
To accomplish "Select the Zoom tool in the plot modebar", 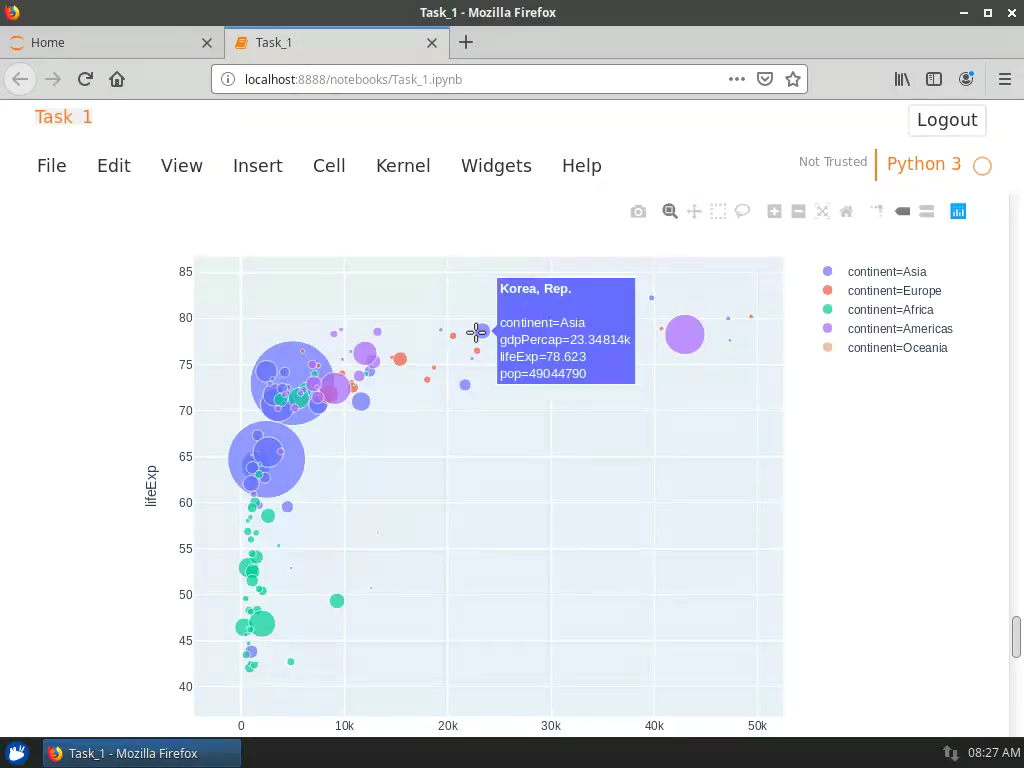I will pos(670,211).
